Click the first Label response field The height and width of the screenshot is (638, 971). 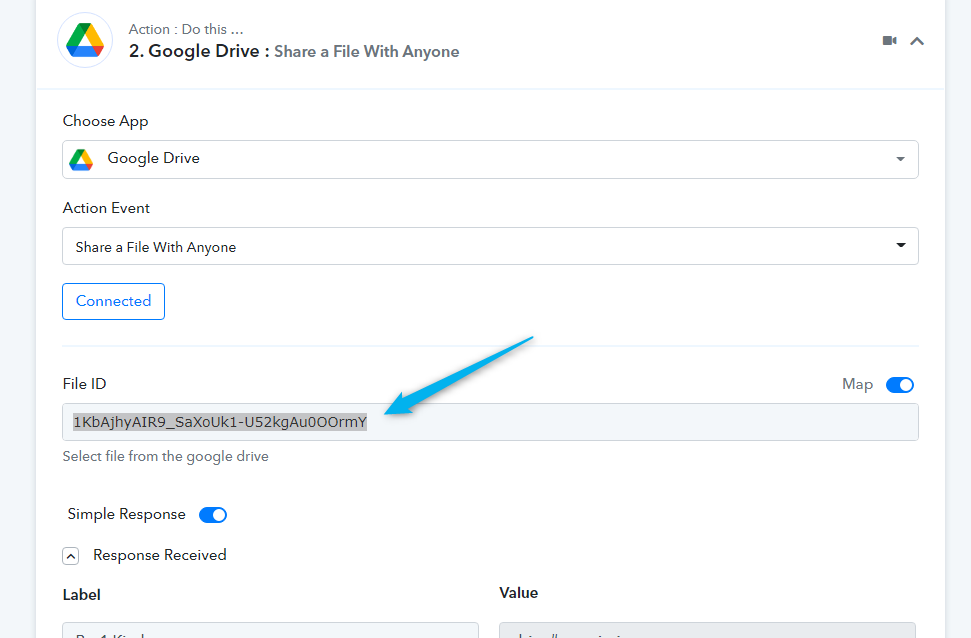click(271, 630)
